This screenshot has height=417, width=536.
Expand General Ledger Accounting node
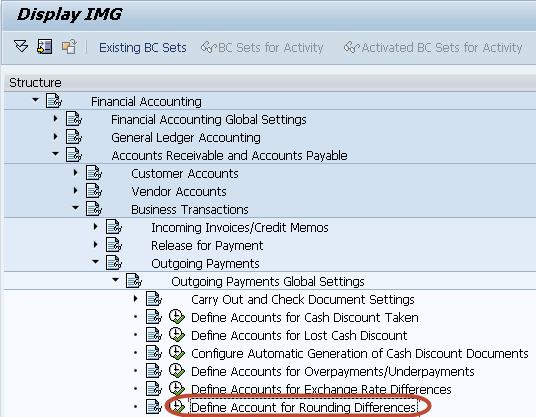(x=56, y=137)
